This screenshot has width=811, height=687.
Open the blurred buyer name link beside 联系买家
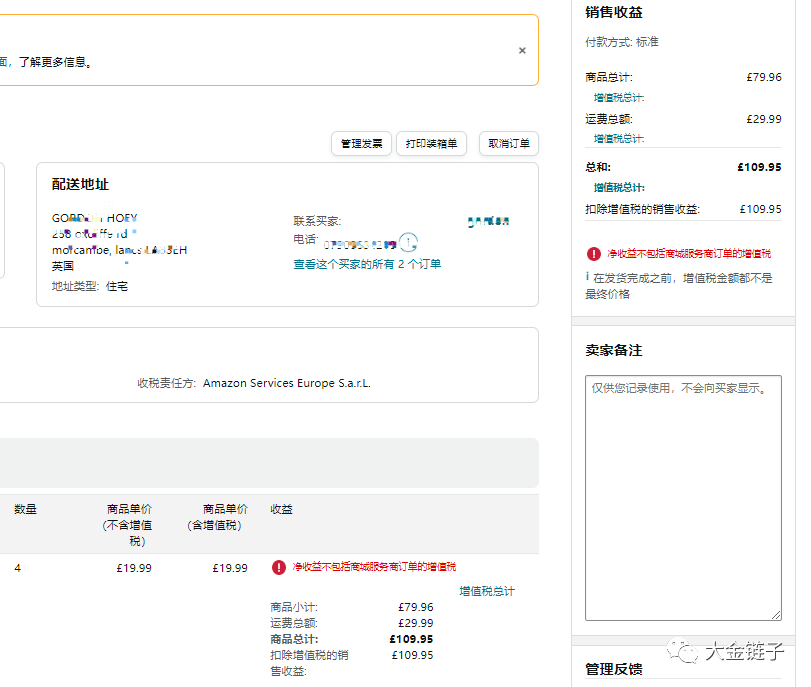click(488, 221)
